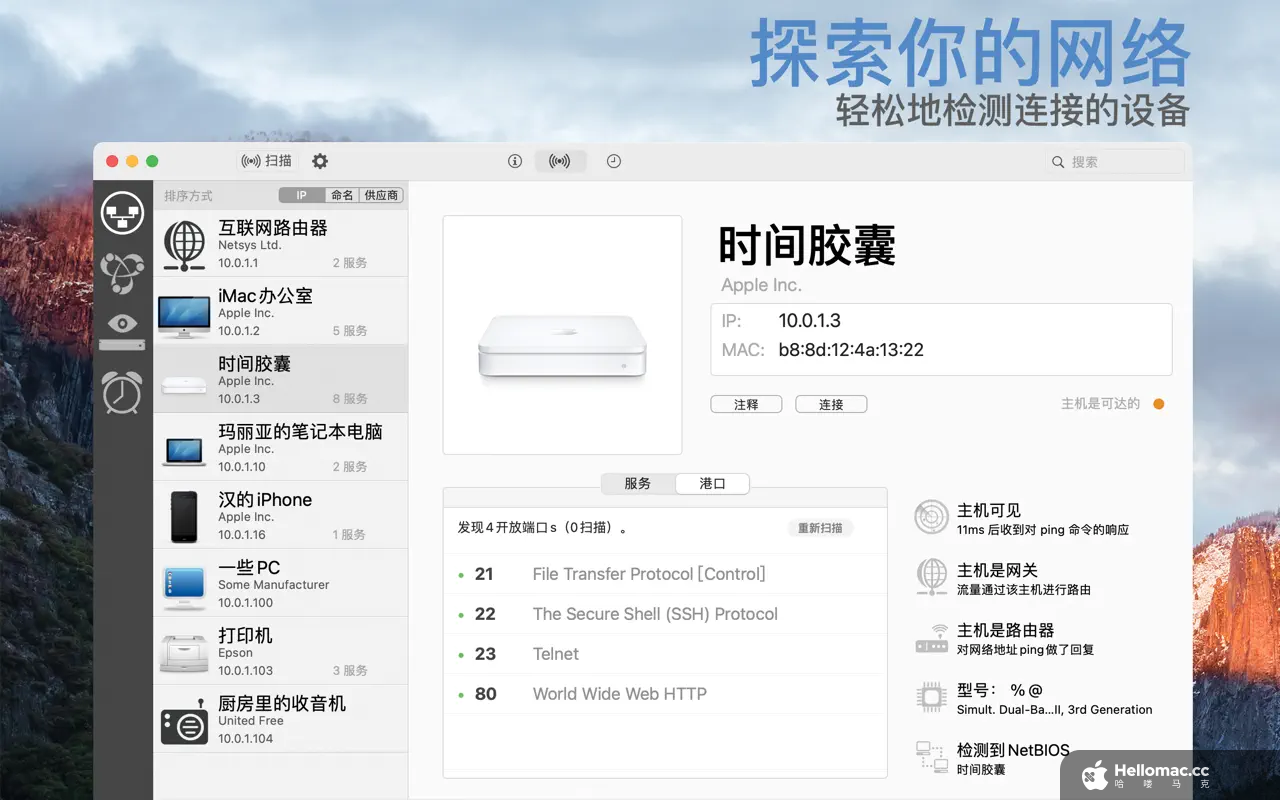
Task: Select 玛丽亚的笔记本电脑 device row
Action: [x=281, y=447]
